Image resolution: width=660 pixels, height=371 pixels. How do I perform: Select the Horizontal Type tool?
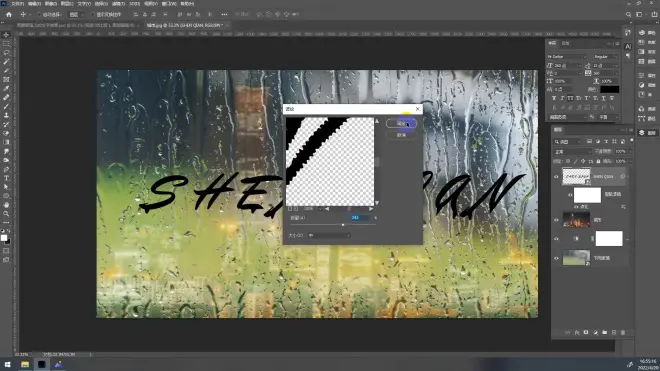pyautogui.click(x=6, y=178)
